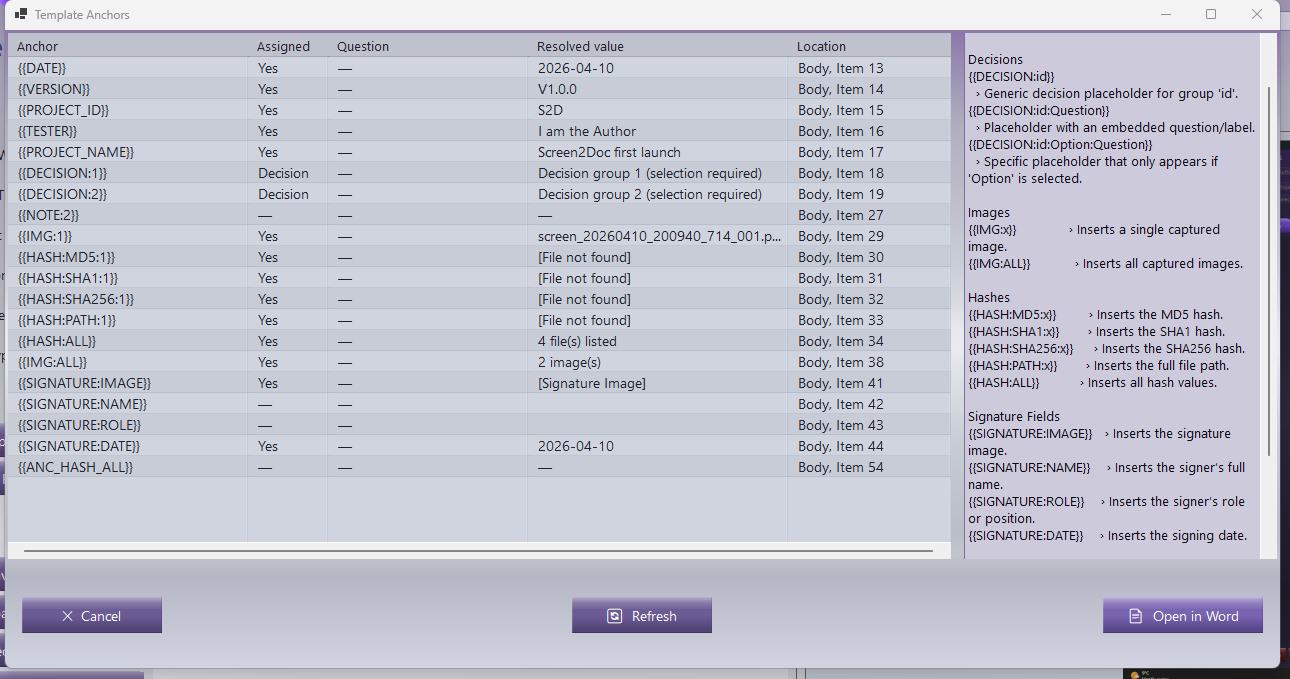Click 'Decision group 2 (selection required)' cell
This screenshot has height=679, width=1290.
650,194
